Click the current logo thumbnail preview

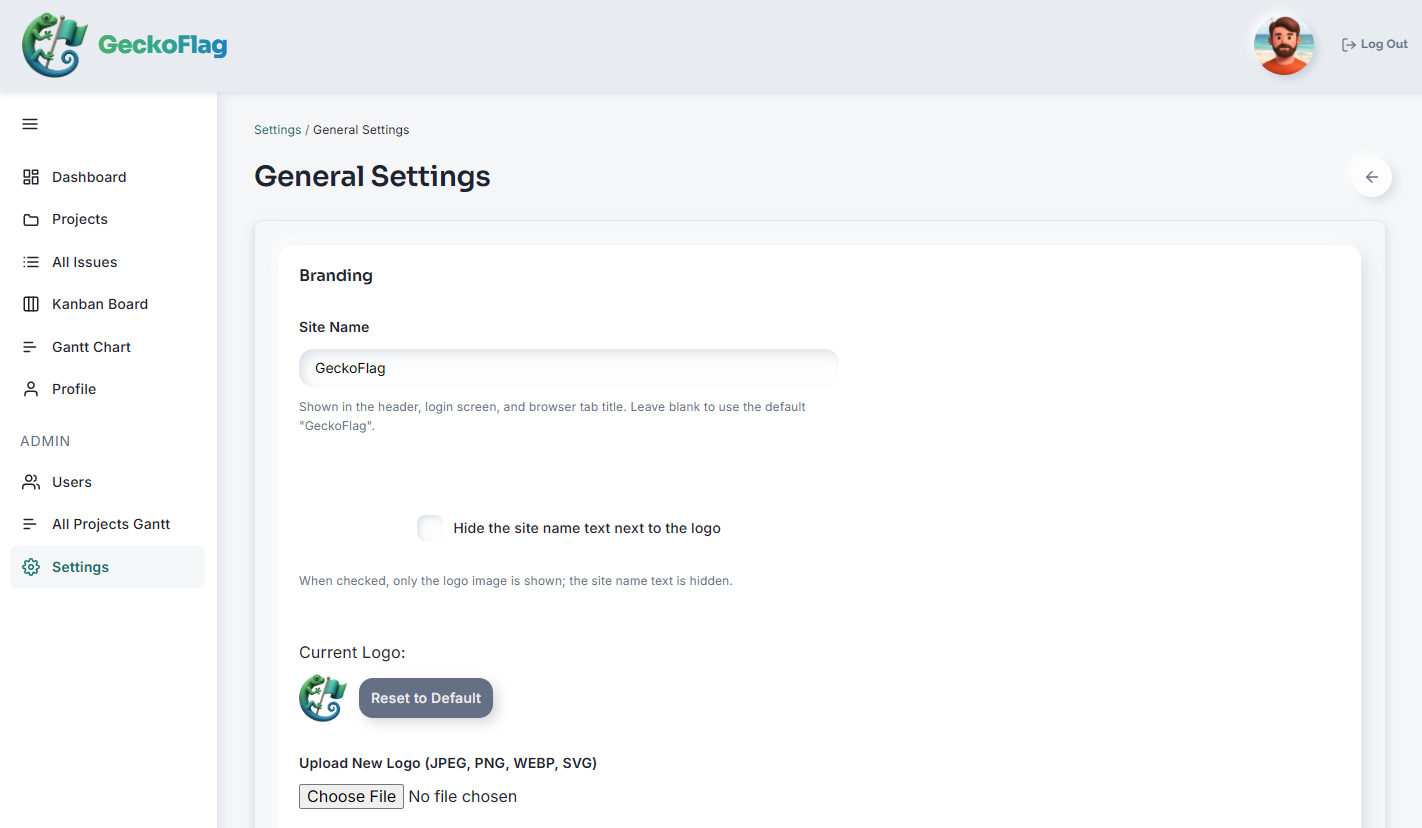coord(323,698)
